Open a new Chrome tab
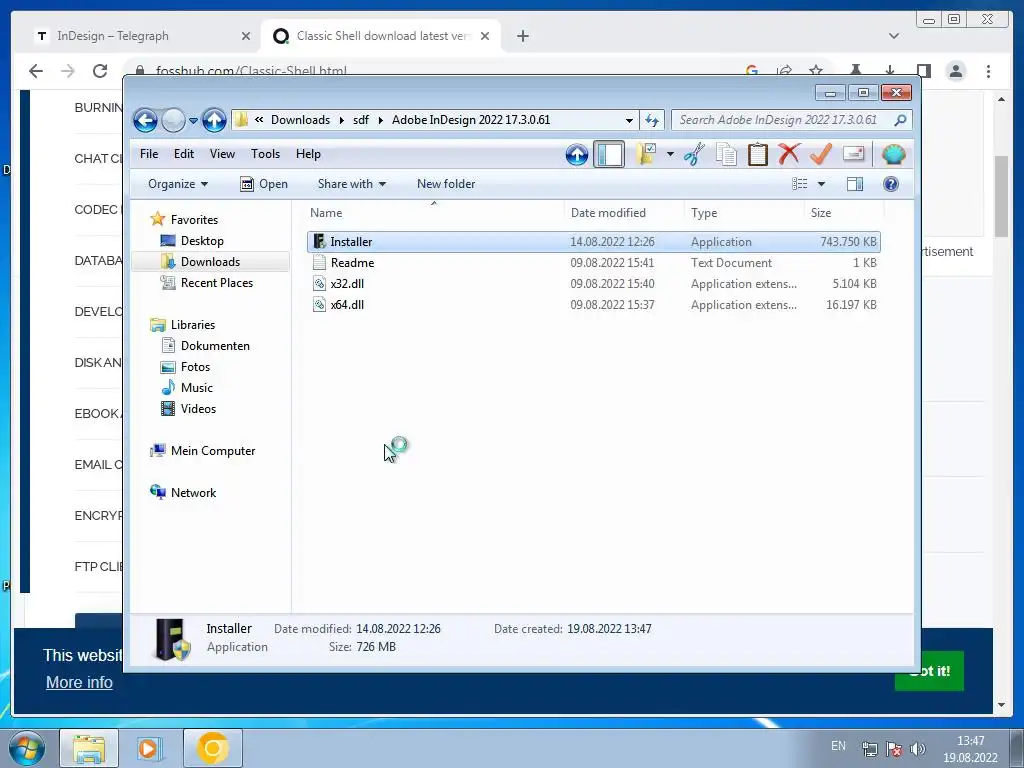This screenshot has height=768, width=1024. (x=522, y=36)
